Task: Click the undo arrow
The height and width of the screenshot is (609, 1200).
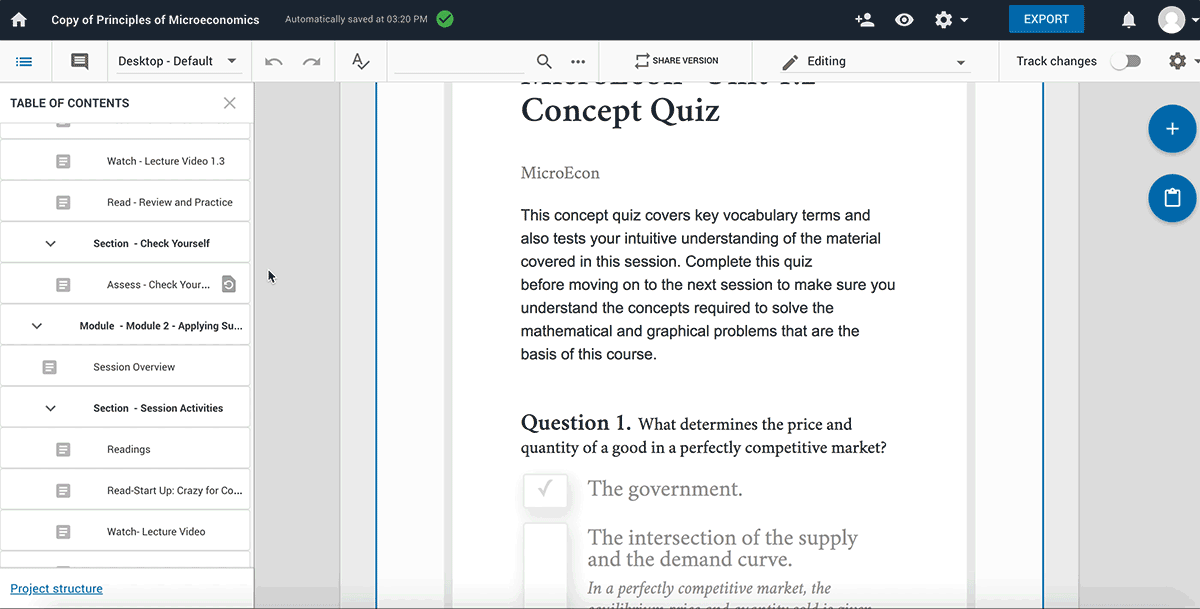Action: [273, 61]
